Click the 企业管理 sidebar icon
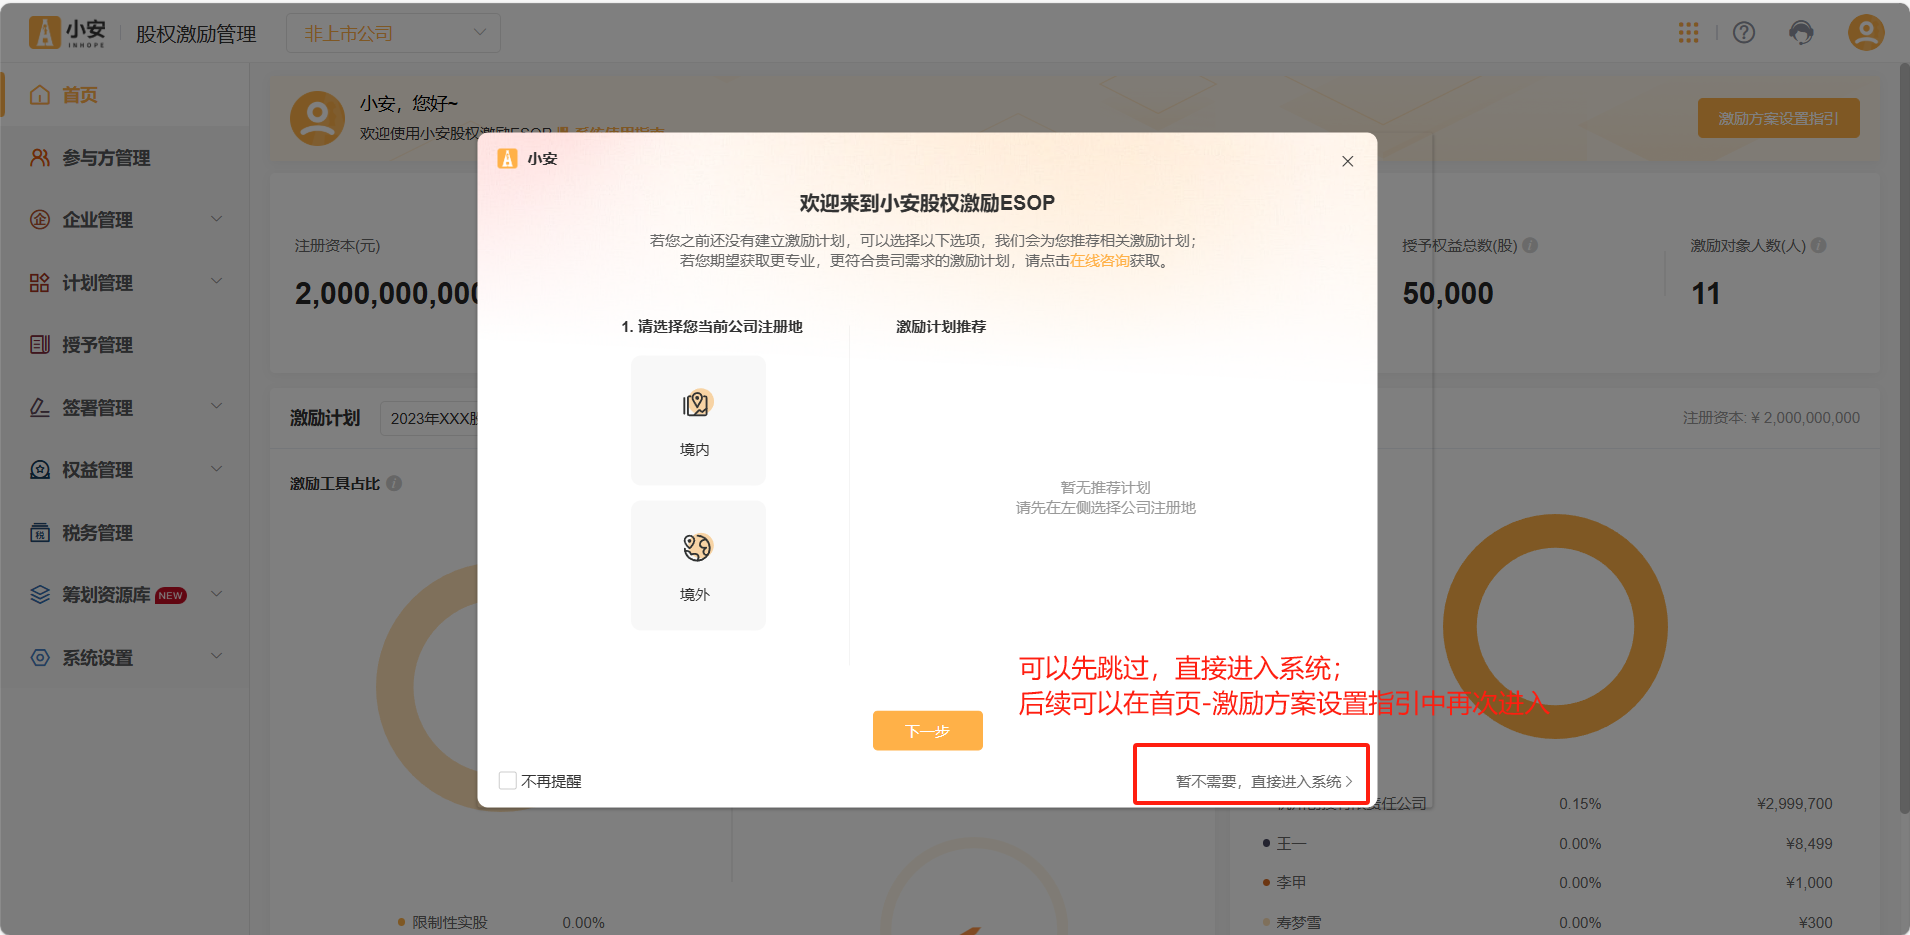This screenshot has width=1910, height=935. (40, 220)
